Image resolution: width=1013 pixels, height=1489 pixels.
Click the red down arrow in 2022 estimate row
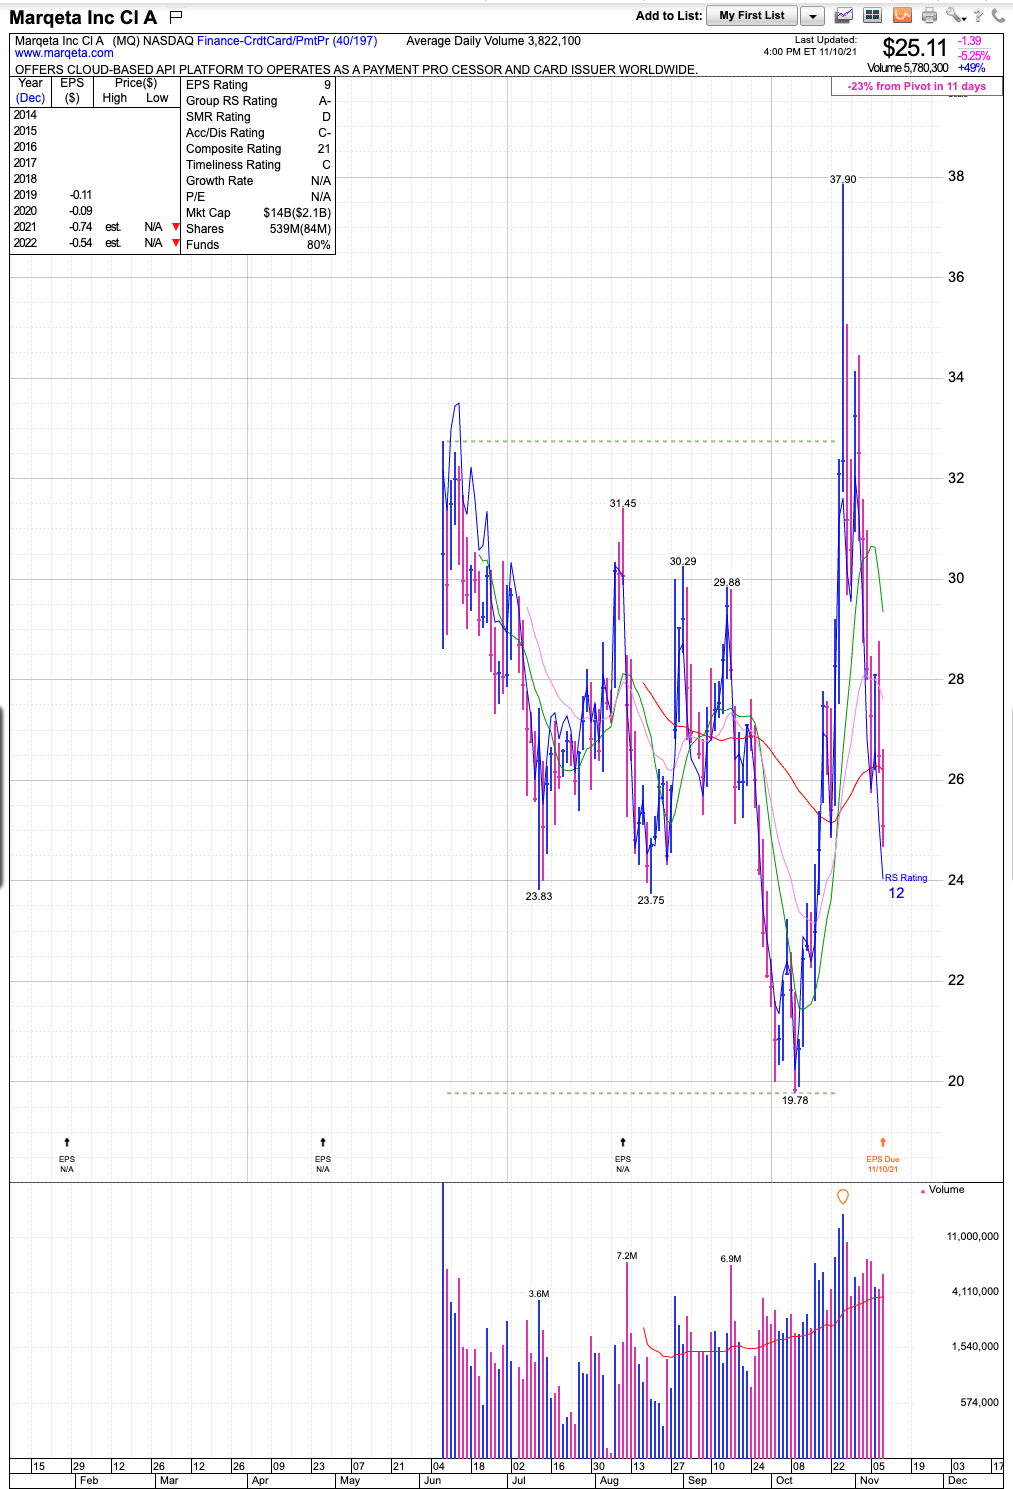(176, 243)
